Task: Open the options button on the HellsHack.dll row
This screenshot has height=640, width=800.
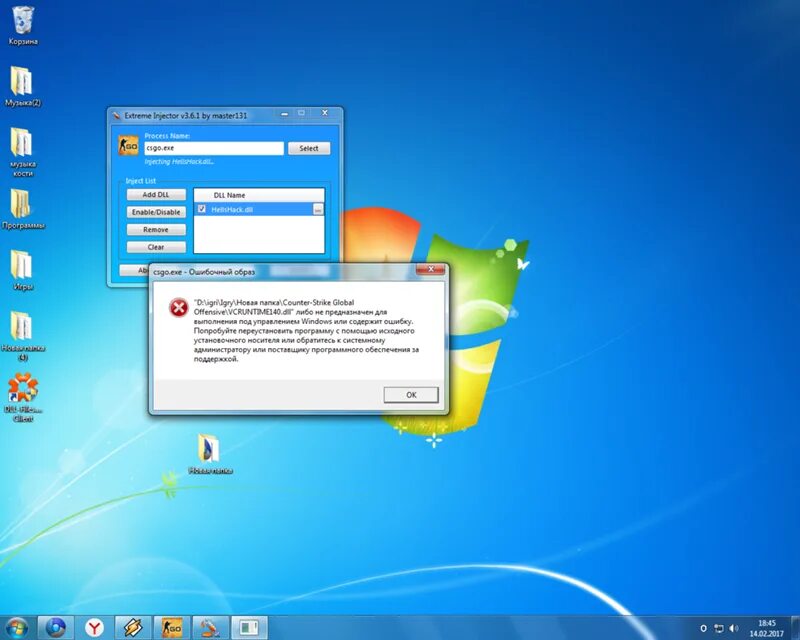Action: 318,209
